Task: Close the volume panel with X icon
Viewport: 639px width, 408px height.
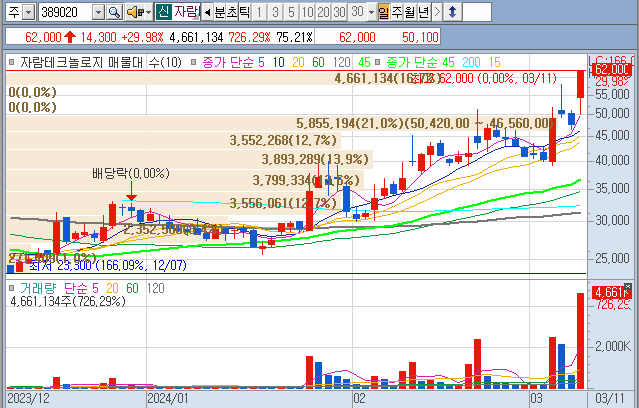Action: pyautogui.click(x=628, y=287)
